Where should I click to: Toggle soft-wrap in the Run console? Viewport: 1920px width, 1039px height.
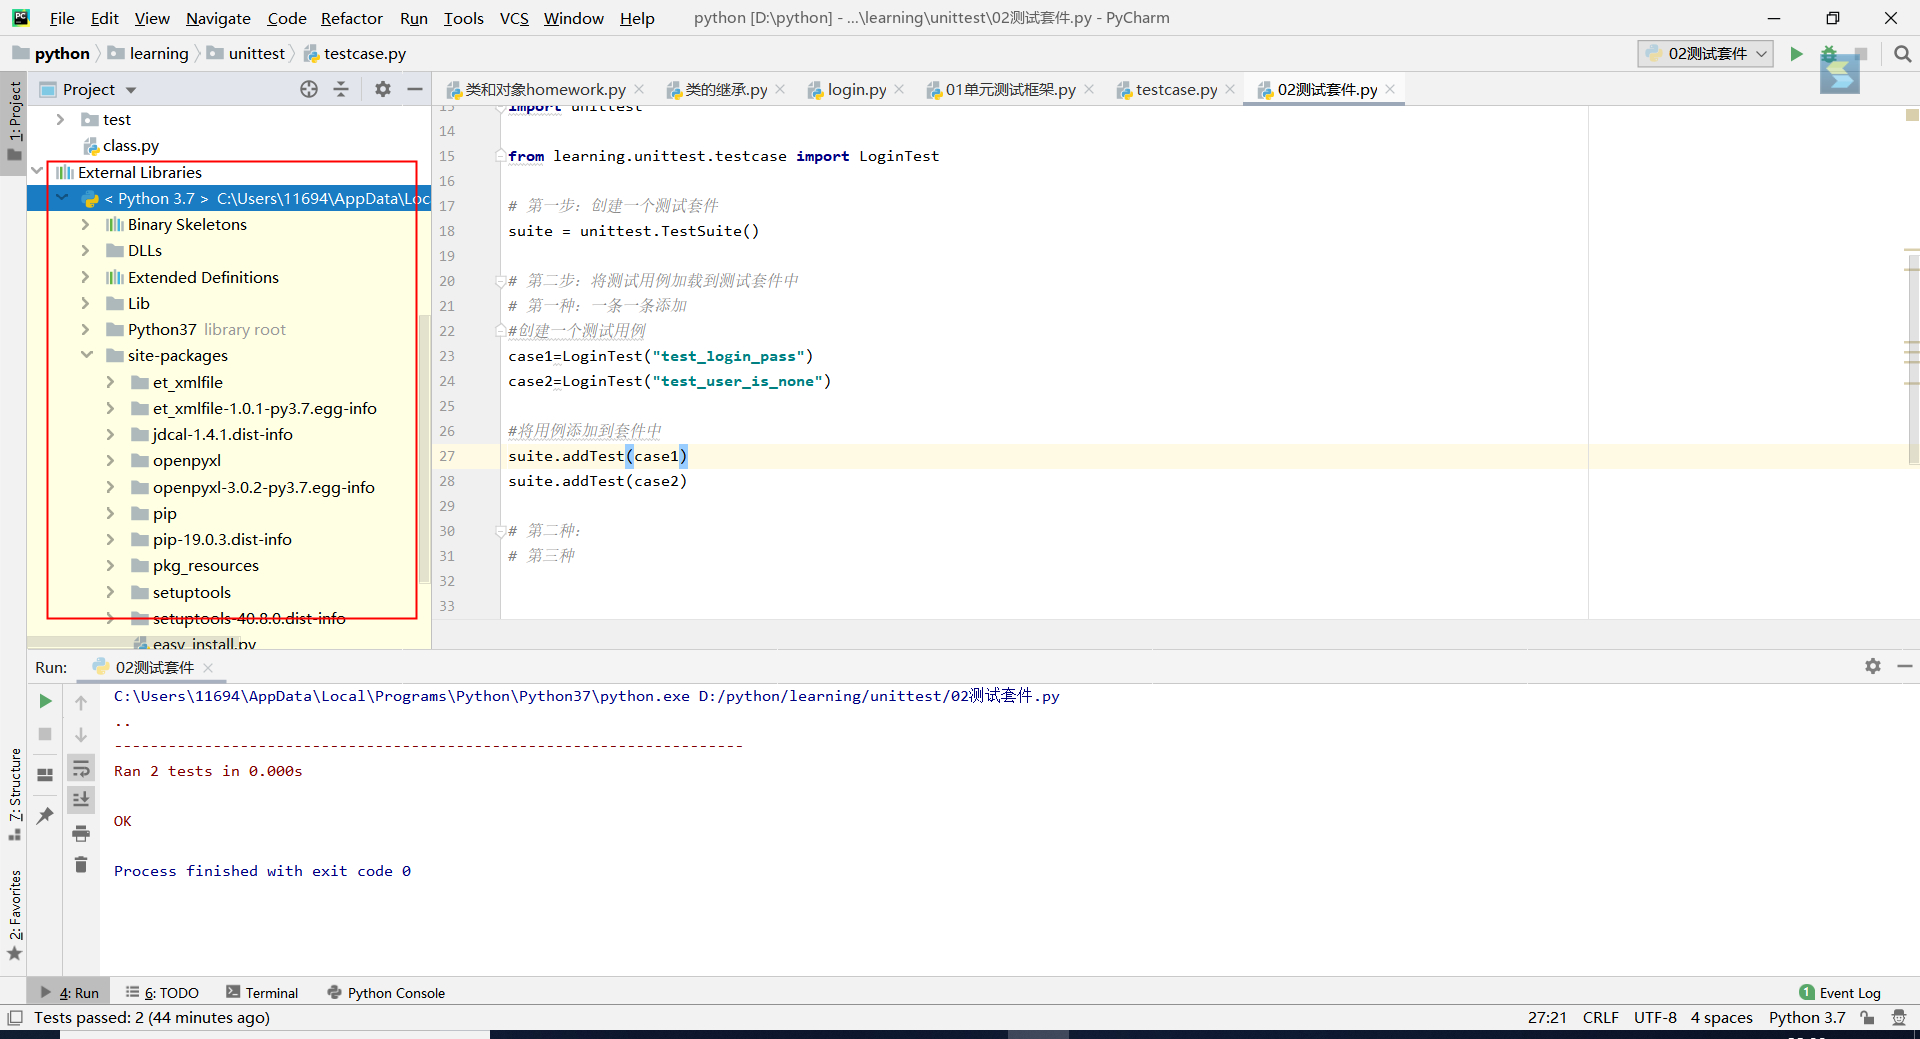coord(81,767)
